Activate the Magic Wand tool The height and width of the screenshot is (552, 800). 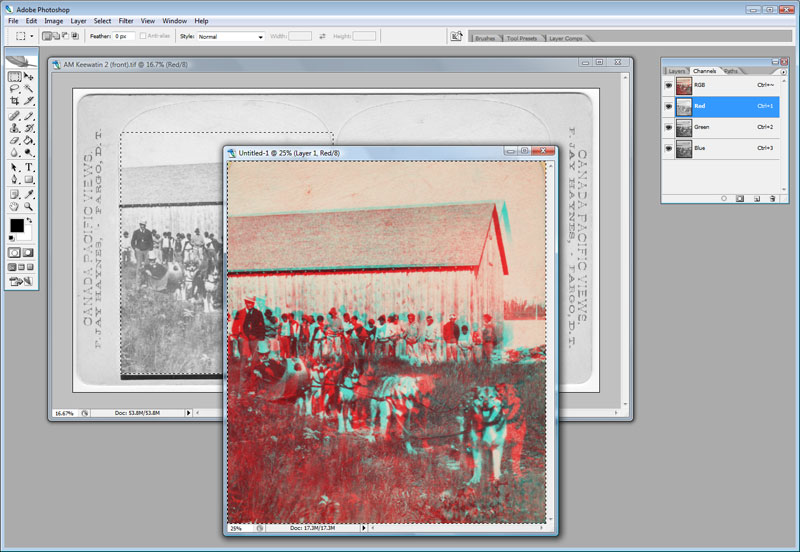pos(29,88)
